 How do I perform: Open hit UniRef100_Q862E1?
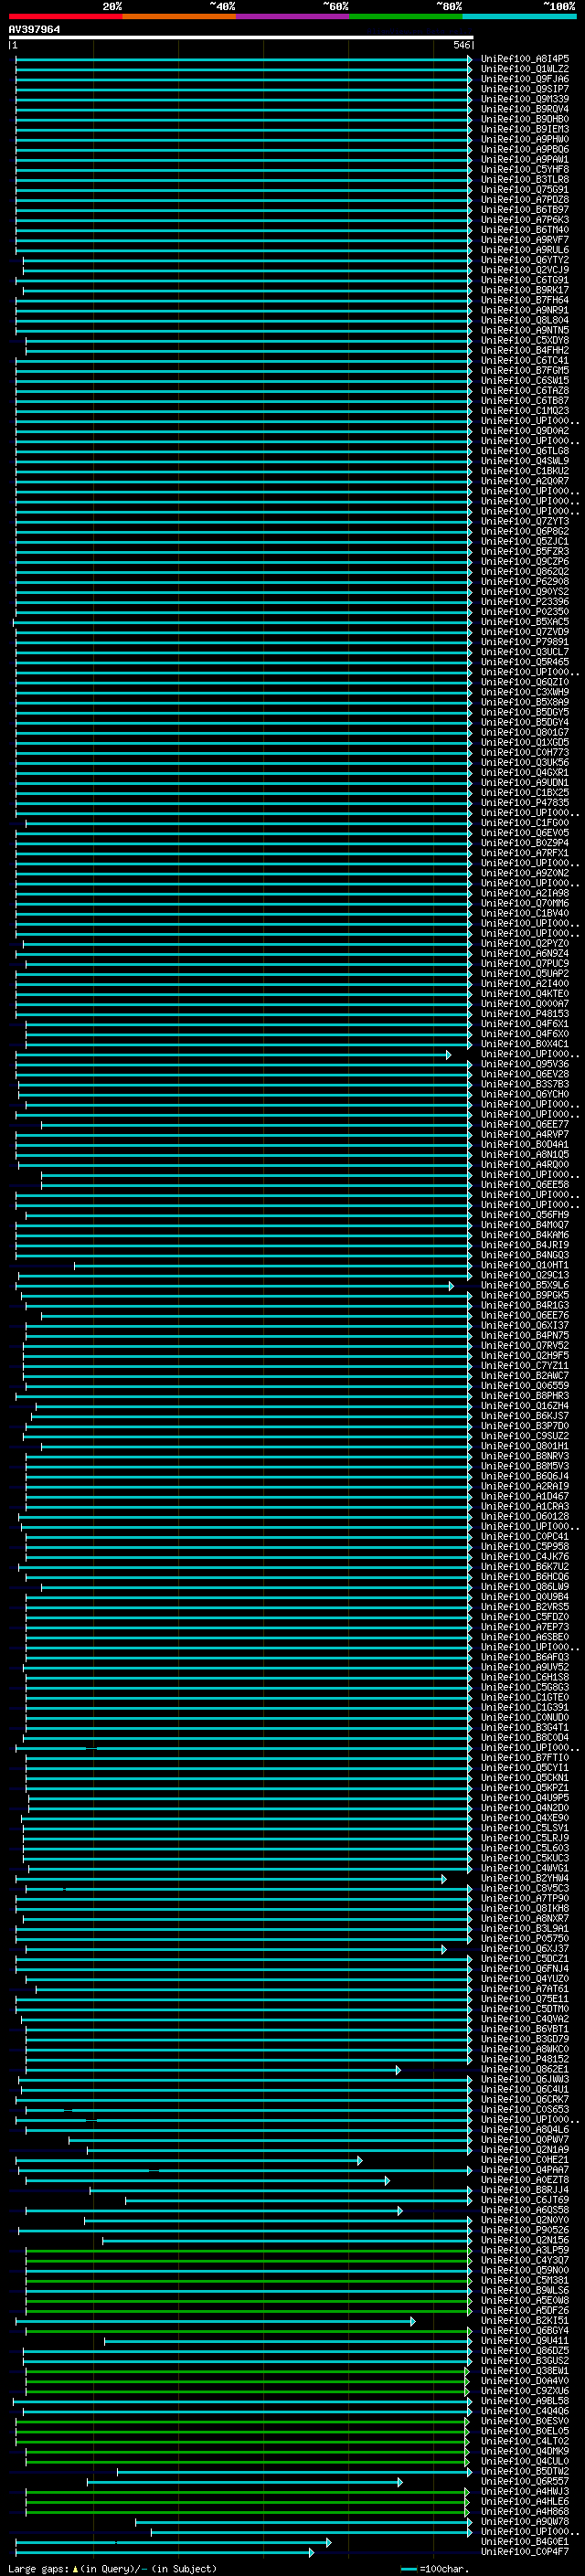525,2069
